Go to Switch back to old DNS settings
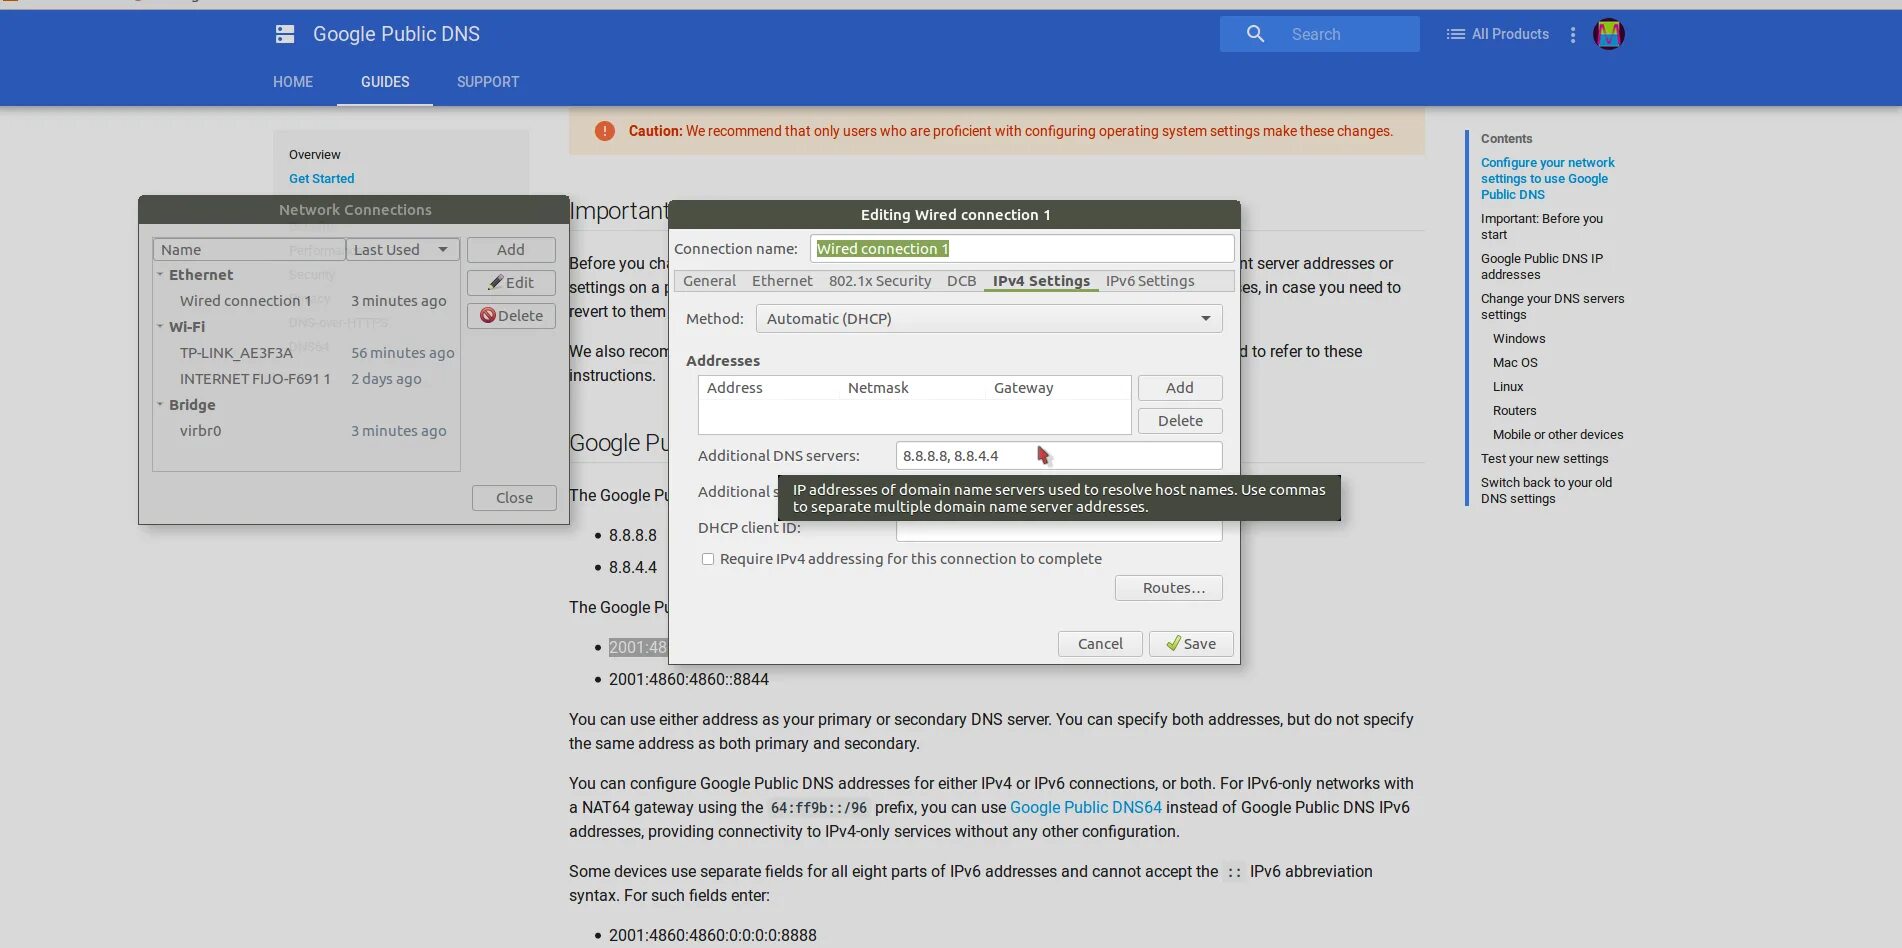The image size is (1902, 948). coord(1547,491)
